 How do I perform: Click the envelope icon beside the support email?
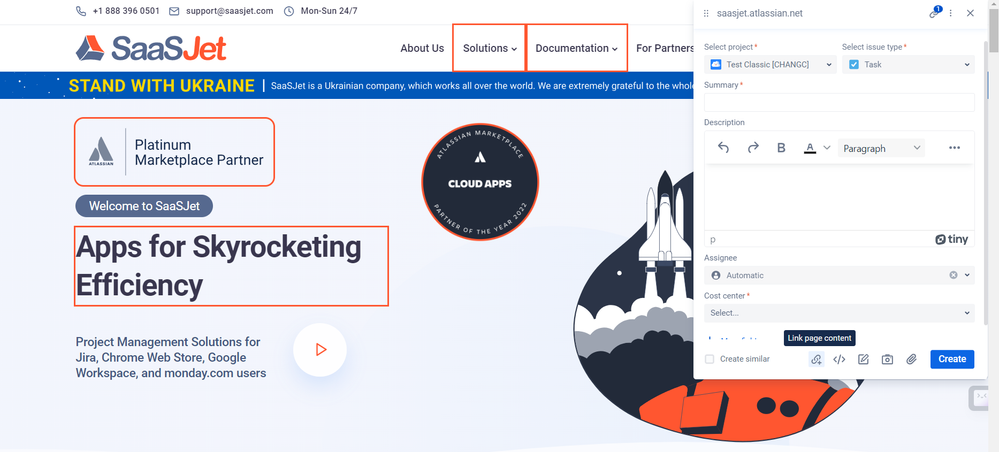pyautogui.click(x=174, y=11)
